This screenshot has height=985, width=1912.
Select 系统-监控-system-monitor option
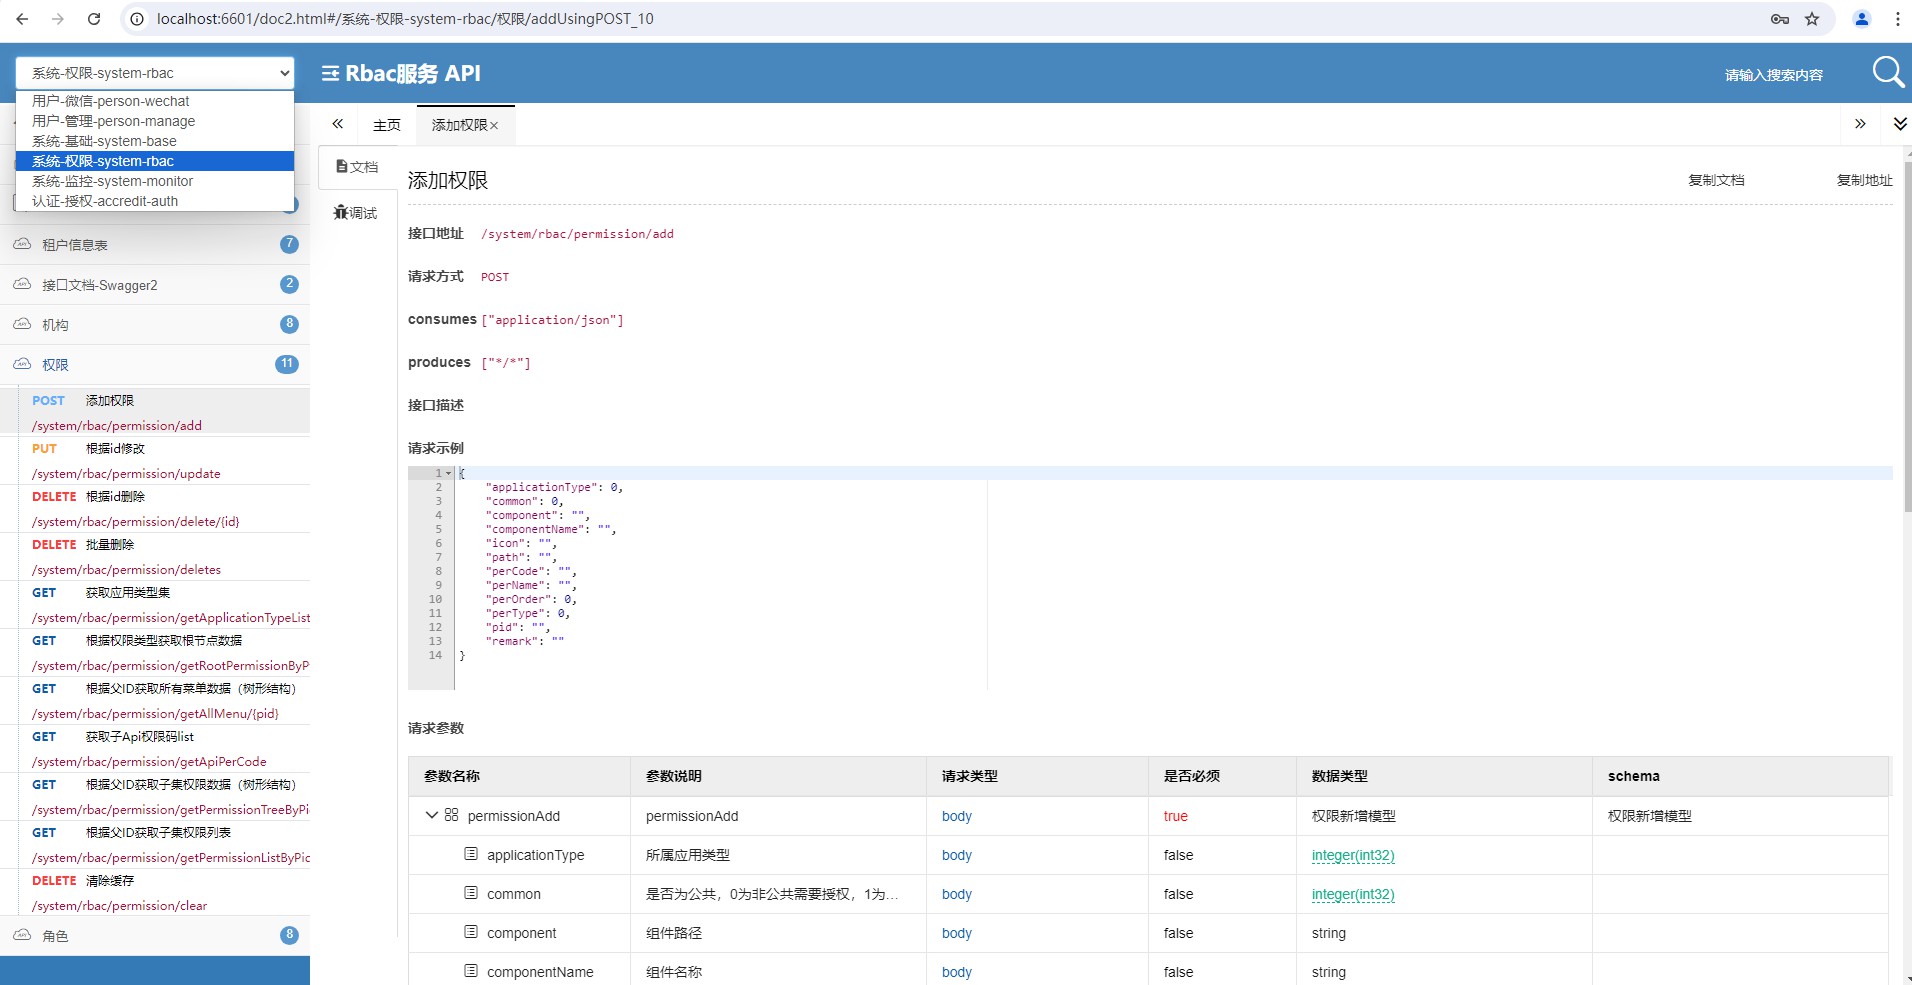click(155, 181)
